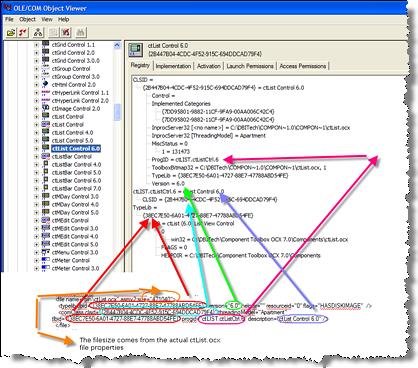
Task: Click the icon beside ctGroup Control 3.0
Action: [46, 77]
